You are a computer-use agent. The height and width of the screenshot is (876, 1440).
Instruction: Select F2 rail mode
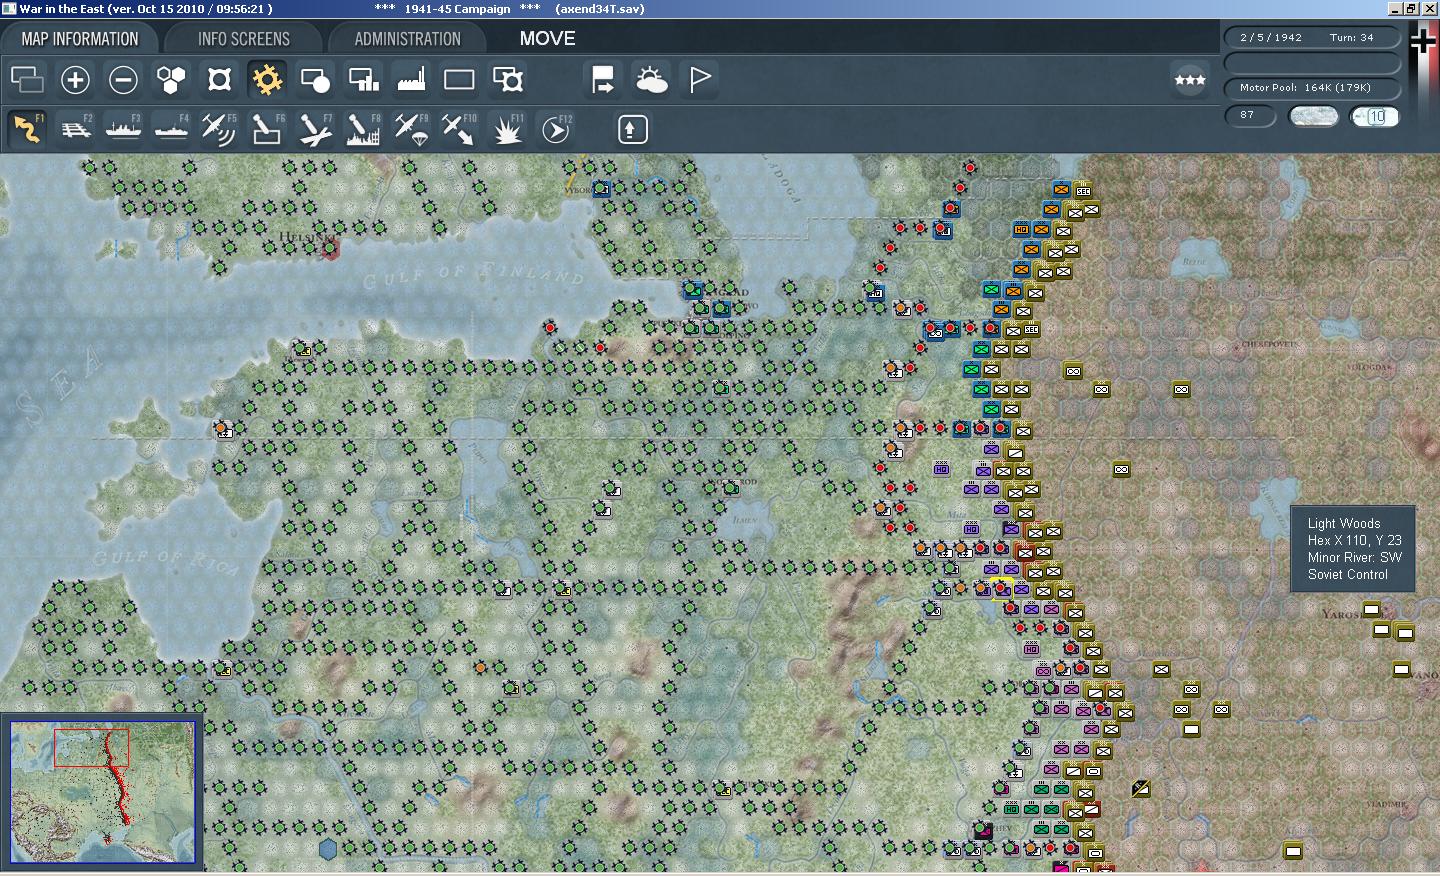pos(75,129)
